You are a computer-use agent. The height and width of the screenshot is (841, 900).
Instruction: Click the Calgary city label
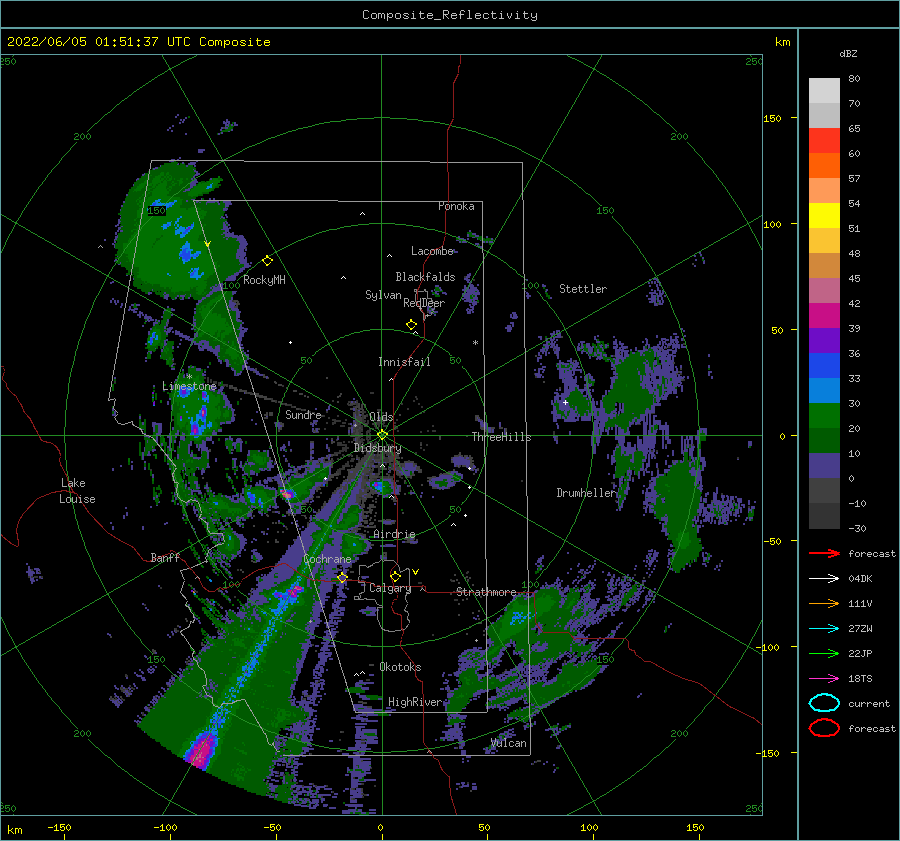point(390,588)
